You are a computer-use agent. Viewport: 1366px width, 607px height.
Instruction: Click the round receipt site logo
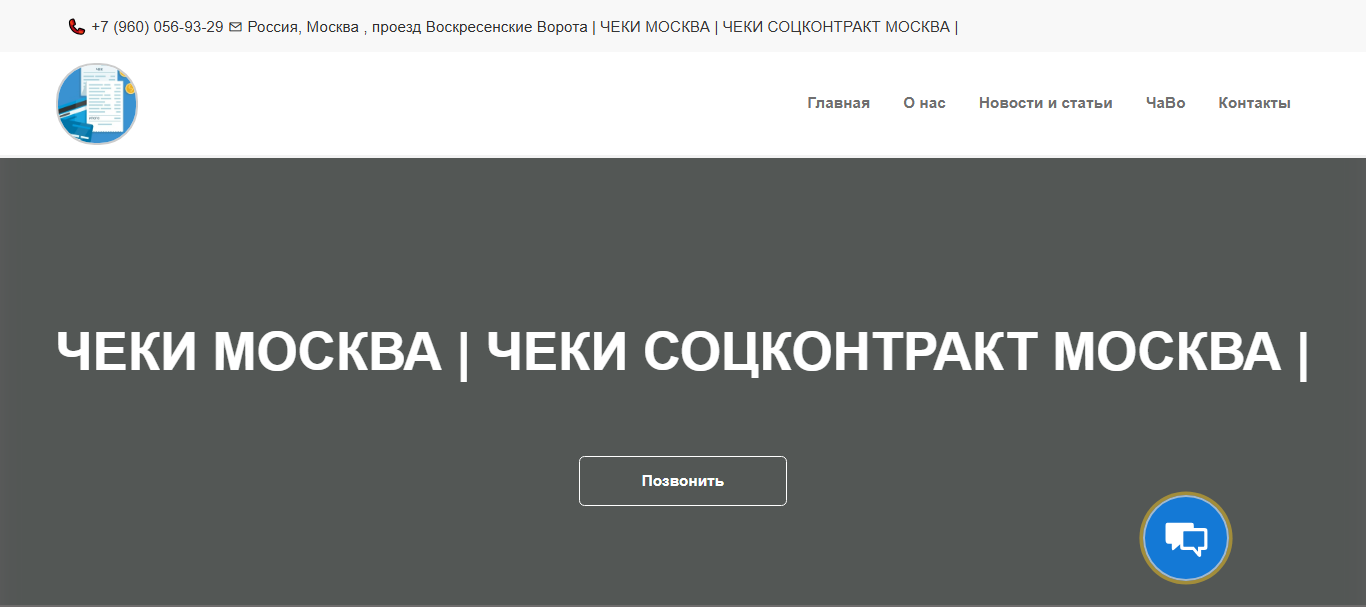click(97, 104)
